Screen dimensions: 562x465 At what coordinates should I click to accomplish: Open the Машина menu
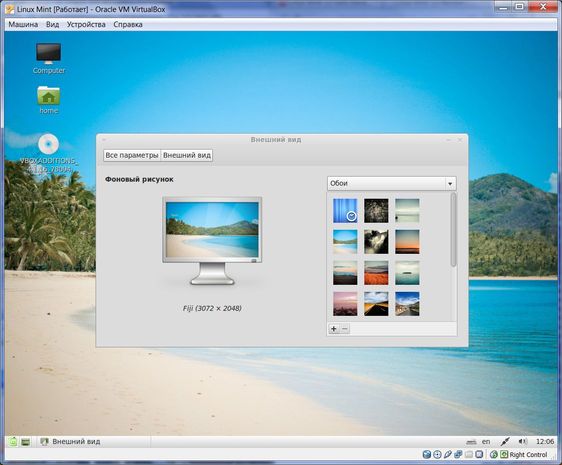(23, 24)
